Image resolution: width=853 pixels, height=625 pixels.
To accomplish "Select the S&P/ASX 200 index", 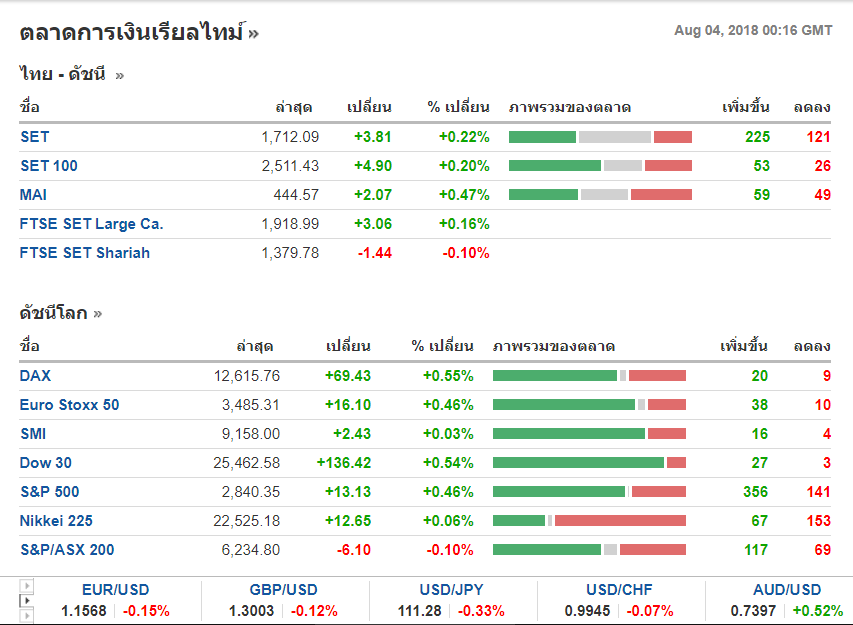I will point(67,550).
